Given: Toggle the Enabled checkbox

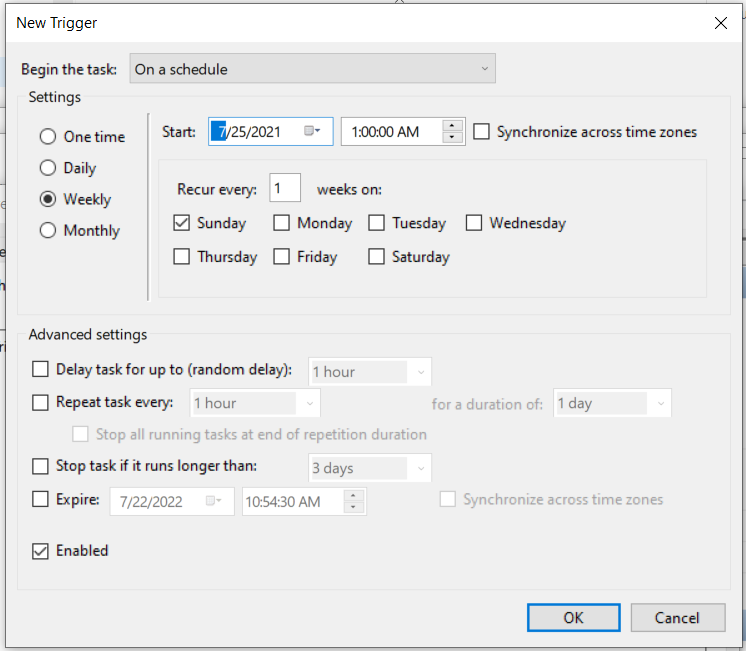Looking at the screenshot, I should point(40,551).
